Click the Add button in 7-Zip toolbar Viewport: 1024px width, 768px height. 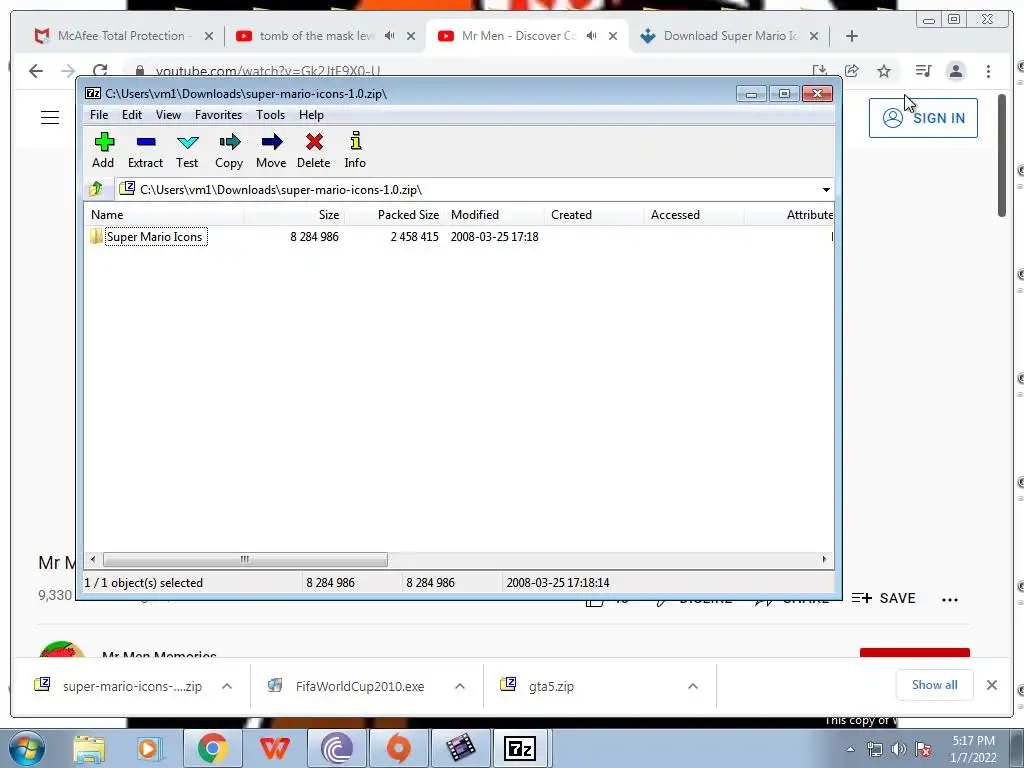click(103, 150)
